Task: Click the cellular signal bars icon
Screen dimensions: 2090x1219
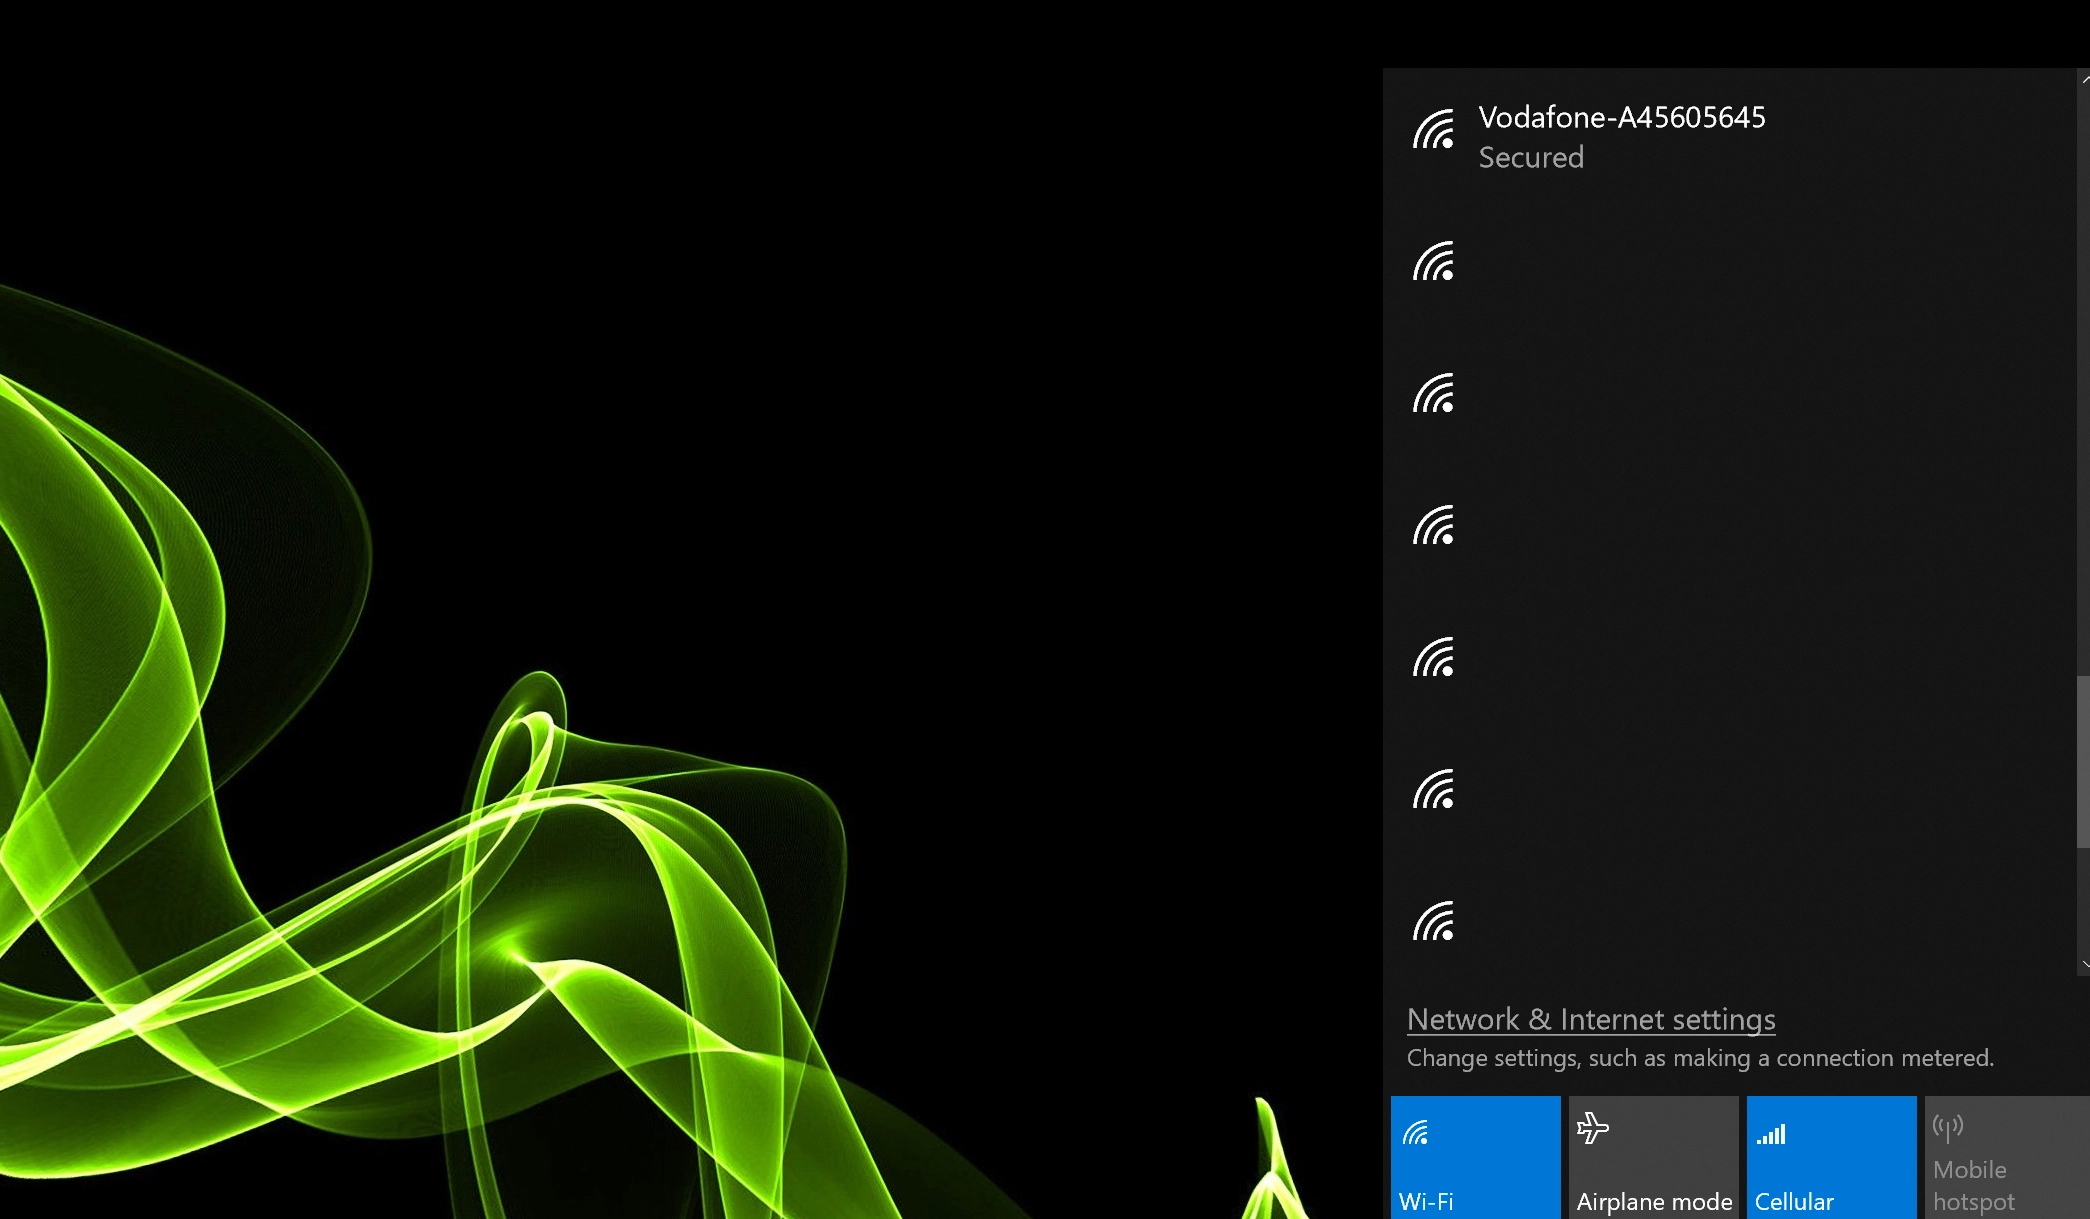Action: pyautogui.click(x=1770, y=1133)
